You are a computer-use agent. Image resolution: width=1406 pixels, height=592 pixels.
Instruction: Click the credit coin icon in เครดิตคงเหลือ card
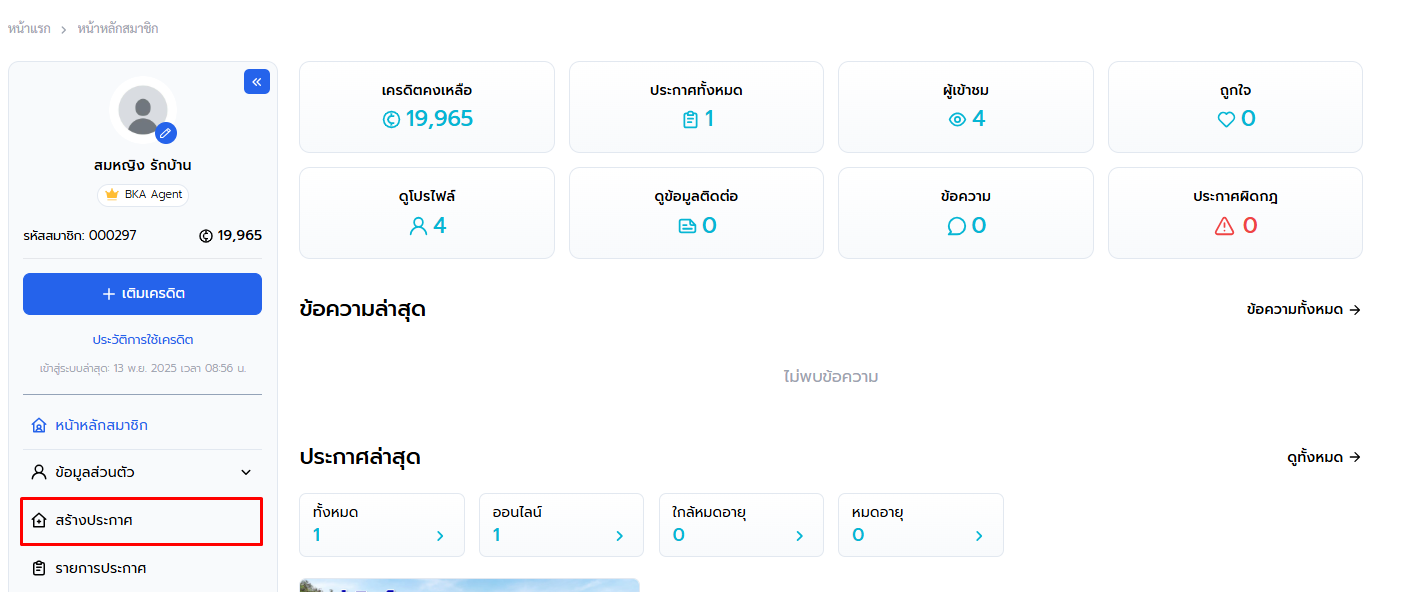coord(391,120)
